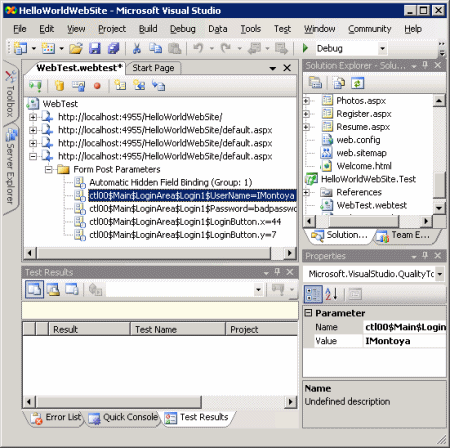This screenshot has width=450, height=448.
Task: Sort properties alphabetically with the A-Z icon
Action: click(x=332, y=294)
